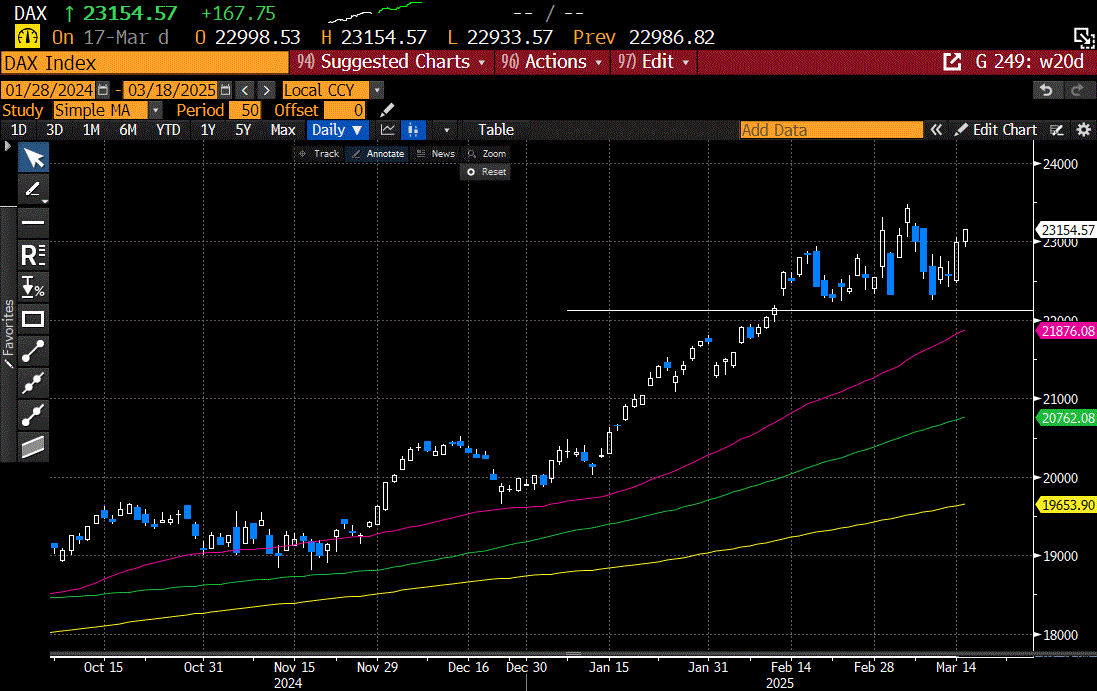
Task: Select the 6M time range
Action: coord(128,130)
